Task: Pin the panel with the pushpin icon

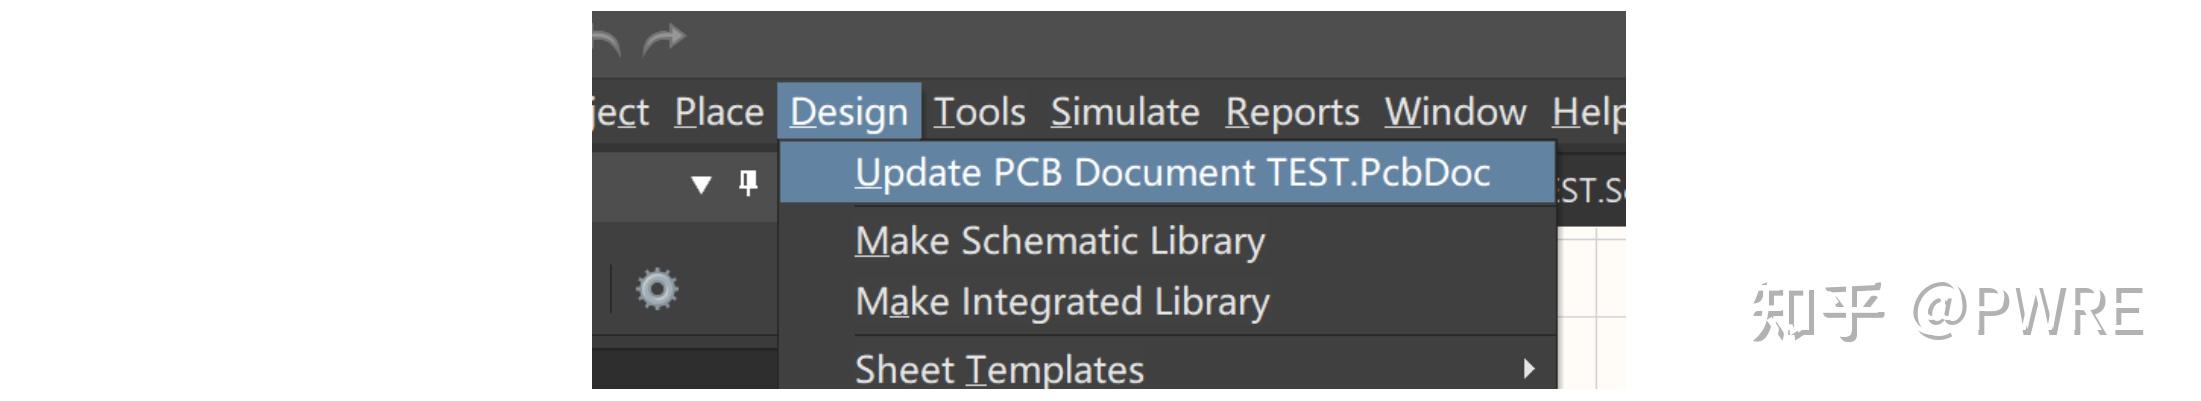Action: point(748,183)
